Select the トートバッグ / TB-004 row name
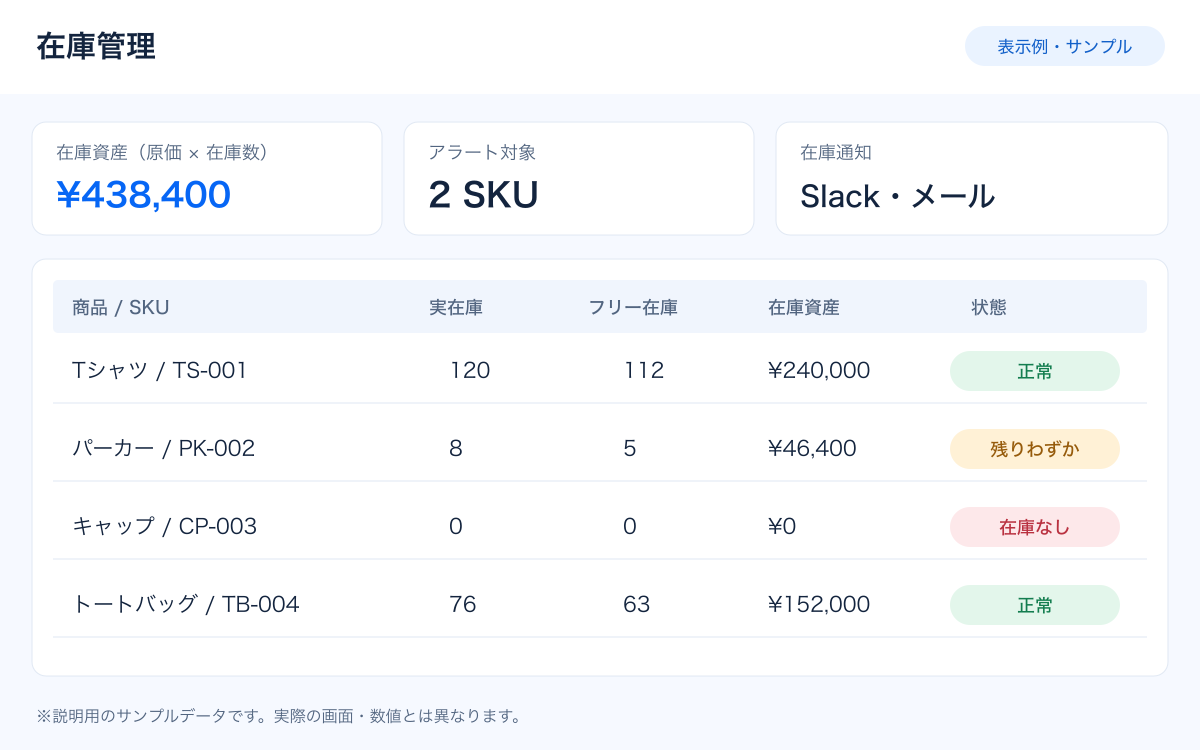Viewport: 1200px width, 750px height. [x=186, y=604]
